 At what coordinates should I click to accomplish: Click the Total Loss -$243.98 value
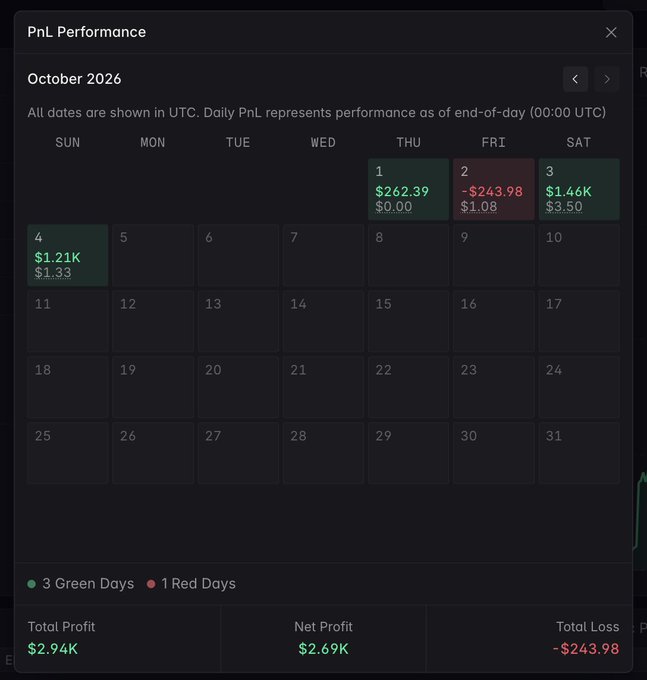point(586,649)
